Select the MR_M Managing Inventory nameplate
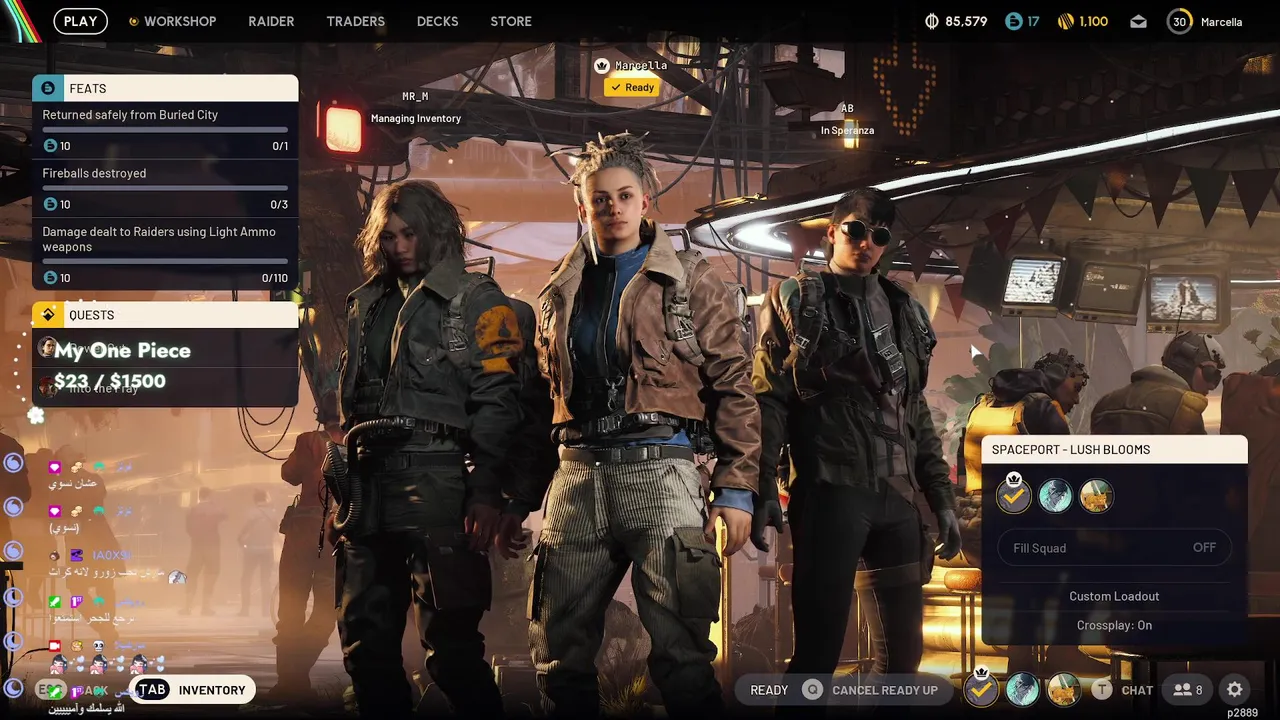The height and width of the screenshot is (720, 1280). tap(415, 107)
